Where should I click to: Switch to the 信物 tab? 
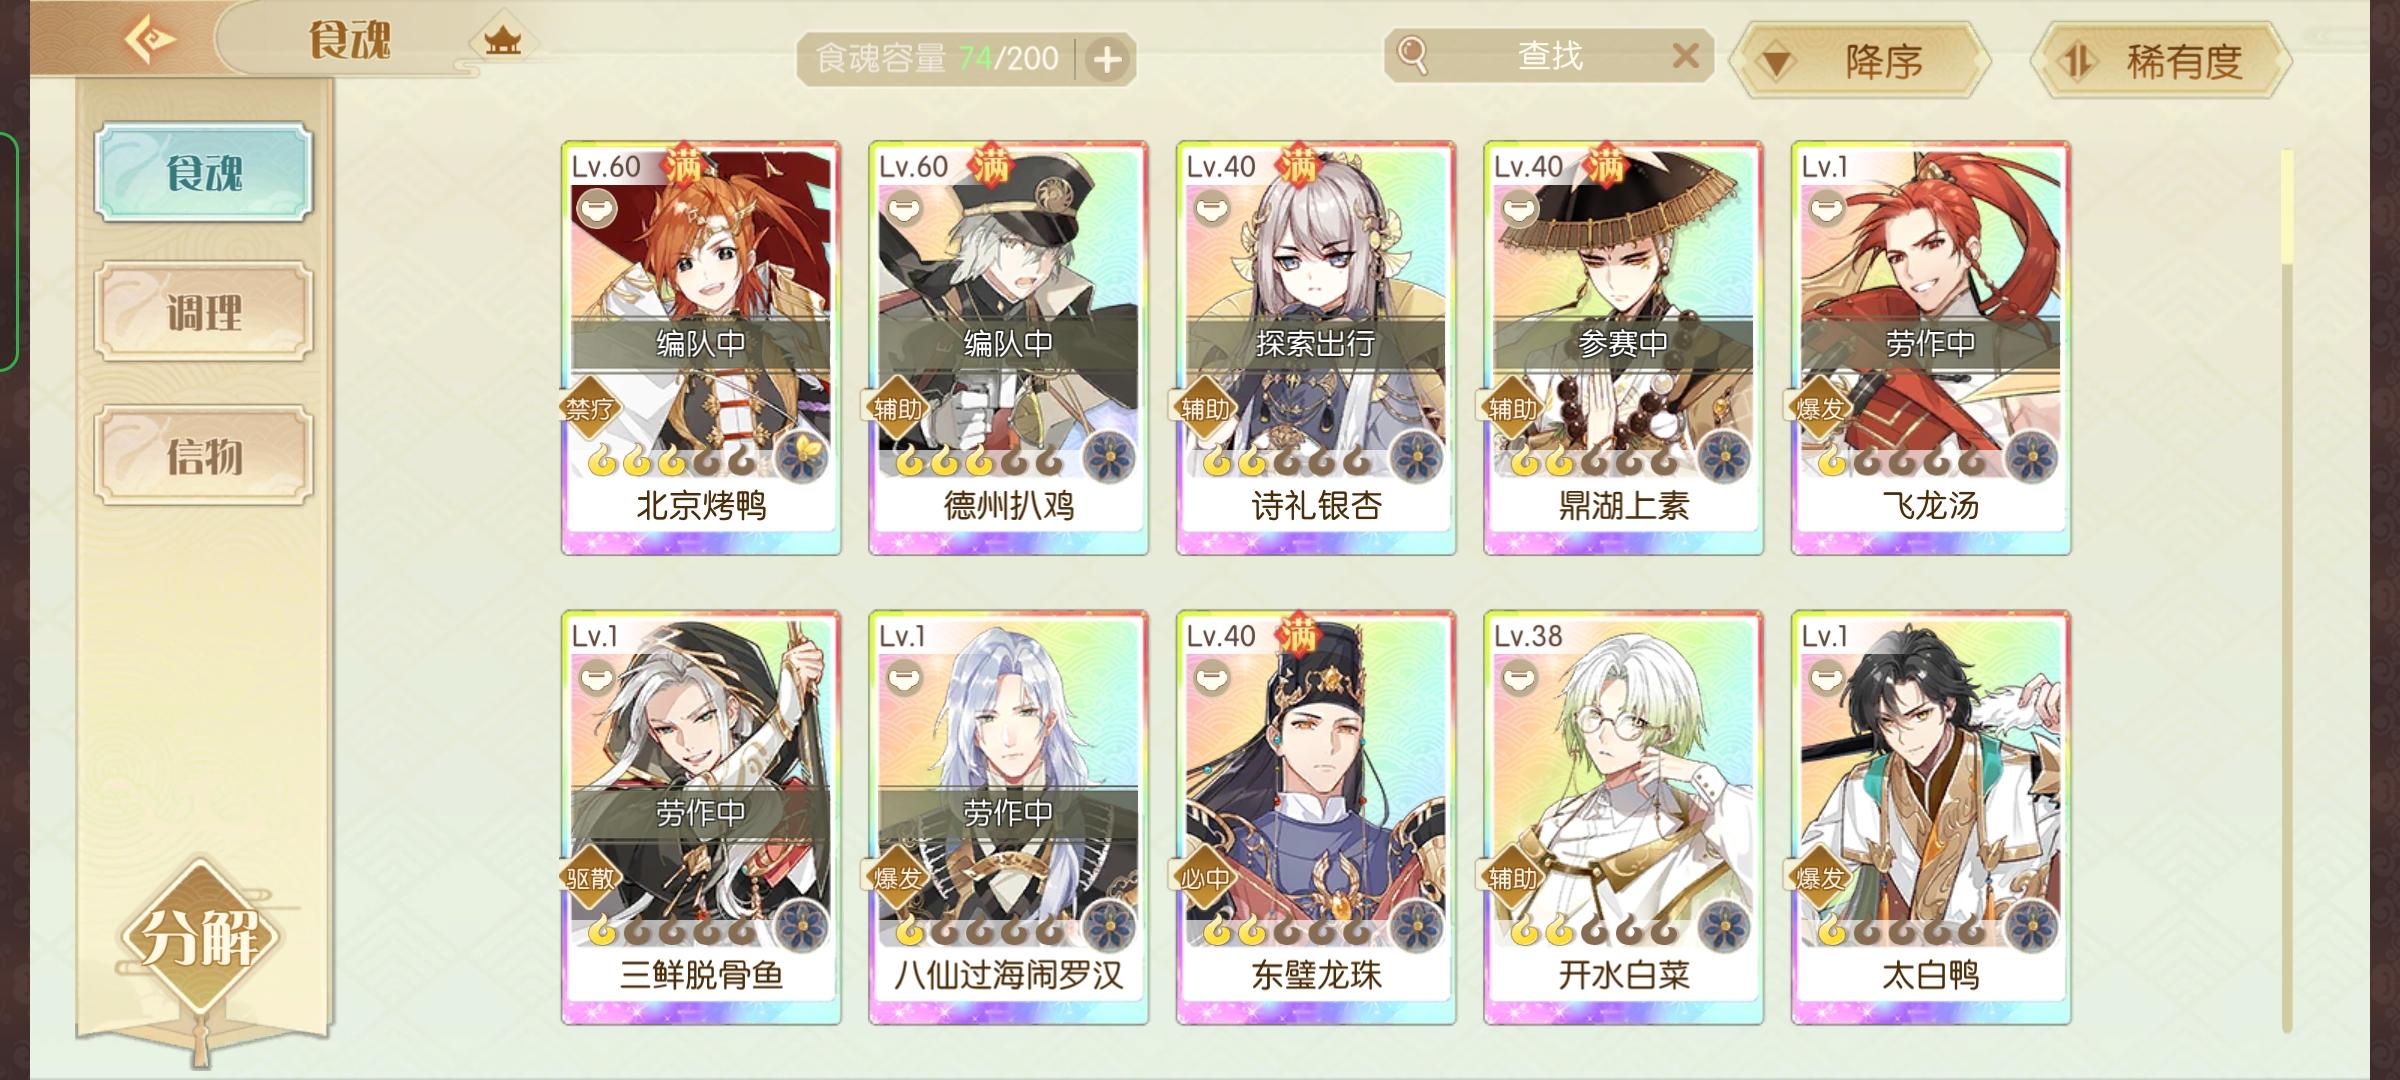pyautogui.click(x=204, y=455)
